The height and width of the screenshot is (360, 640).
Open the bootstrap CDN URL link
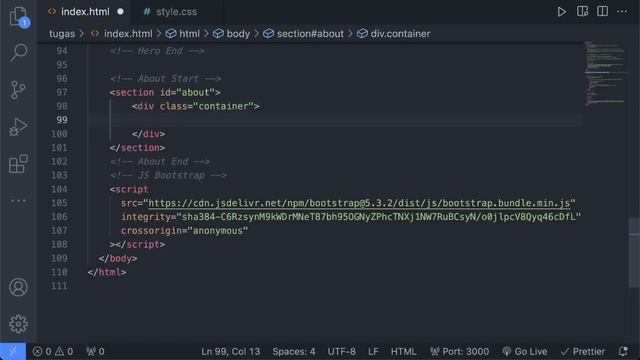[359, 203]
